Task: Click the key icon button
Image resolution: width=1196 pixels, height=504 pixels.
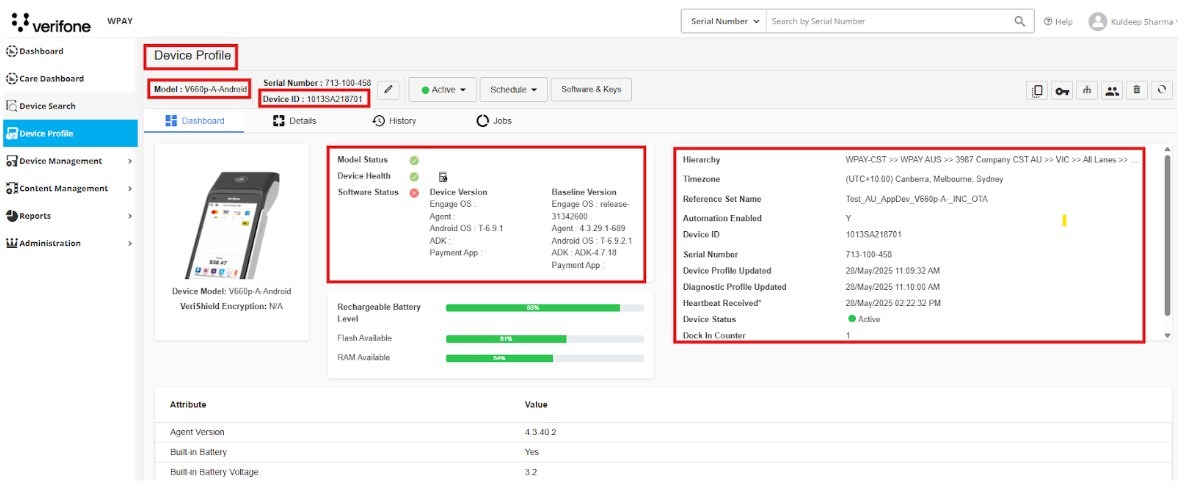Action: pos(1062,90)
